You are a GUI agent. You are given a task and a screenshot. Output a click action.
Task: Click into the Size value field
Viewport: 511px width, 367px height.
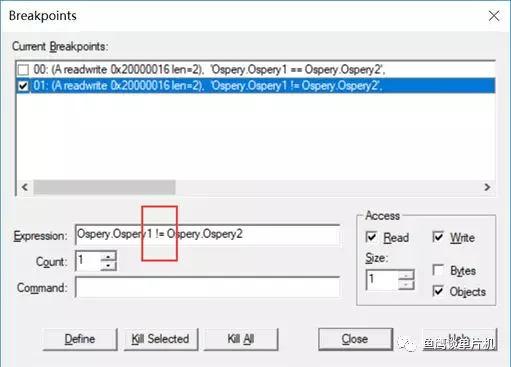pos(382,280)
